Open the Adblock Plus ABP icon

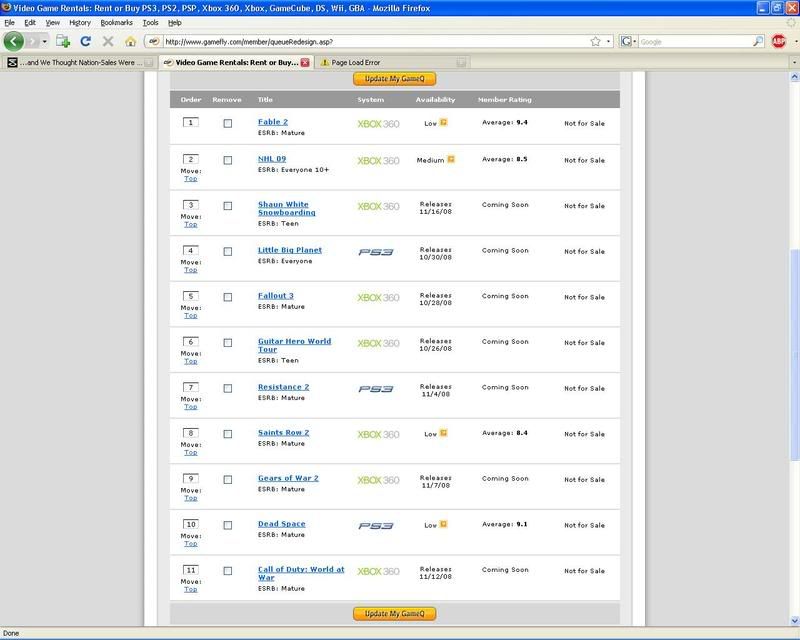(779, 41)
